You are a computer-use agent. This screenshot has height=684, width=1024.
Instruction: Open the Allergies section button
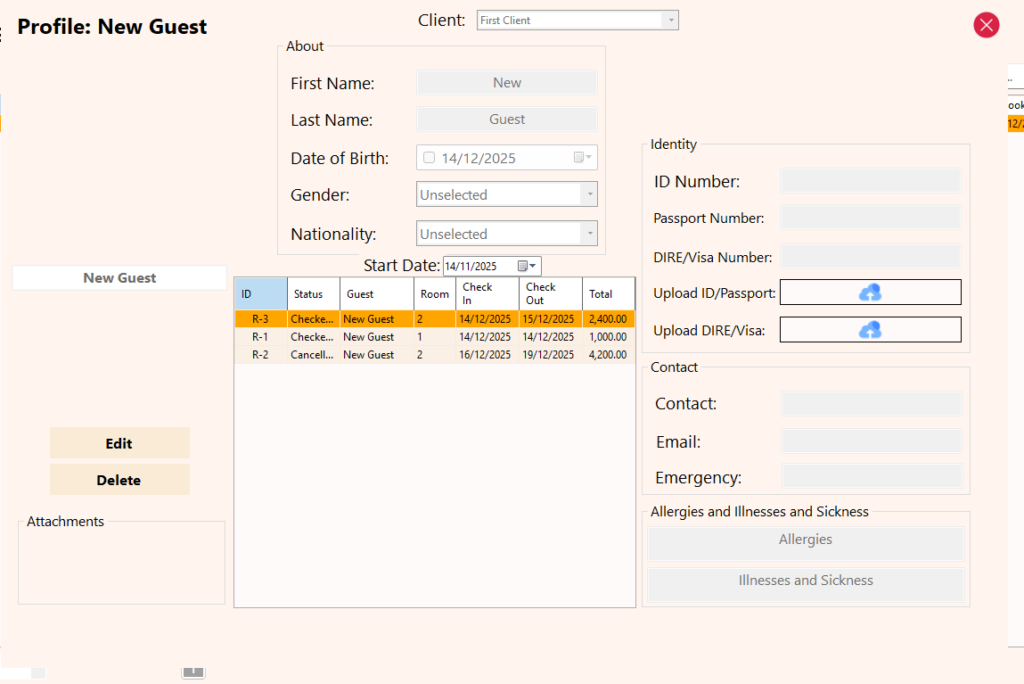coord(805,541)
